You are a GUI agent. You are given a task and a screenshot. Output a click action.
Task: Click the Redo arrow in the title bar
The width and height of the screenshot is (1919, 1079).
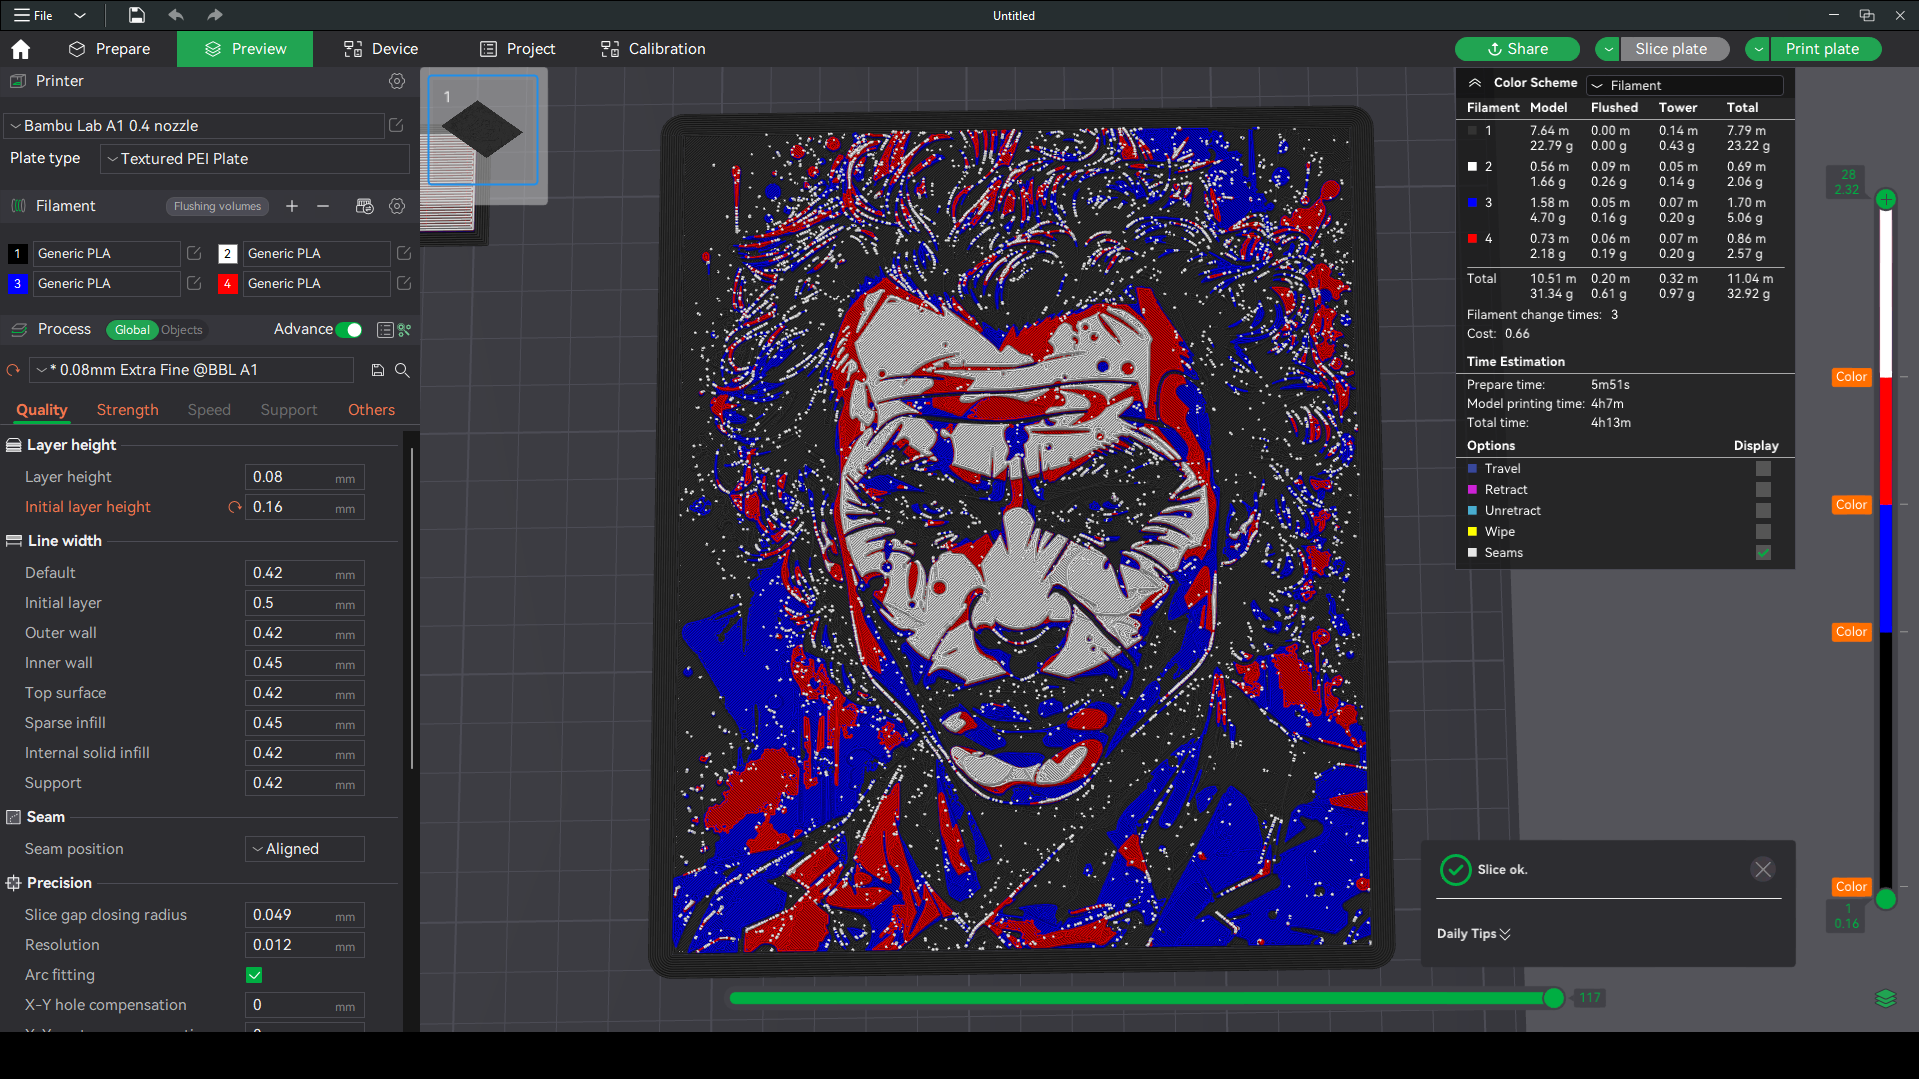coord(214,15)
